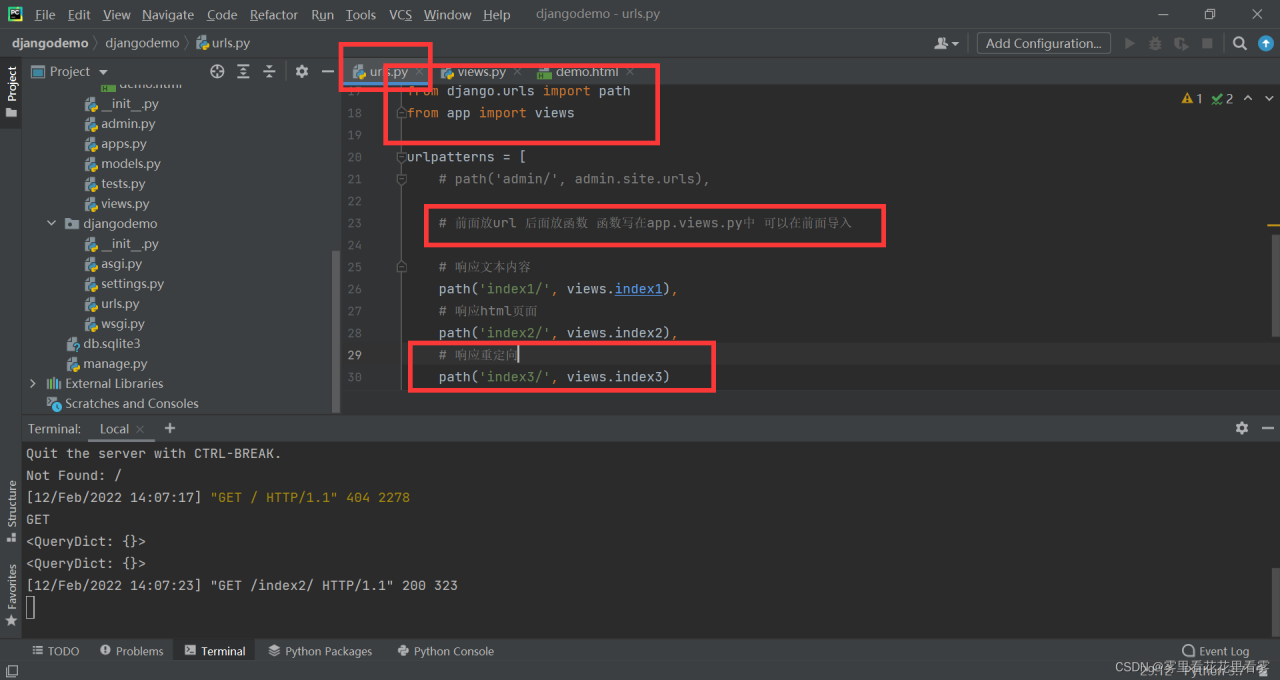Open Project panel settings gear
The image size is (1280, 680).
point(302,71)
